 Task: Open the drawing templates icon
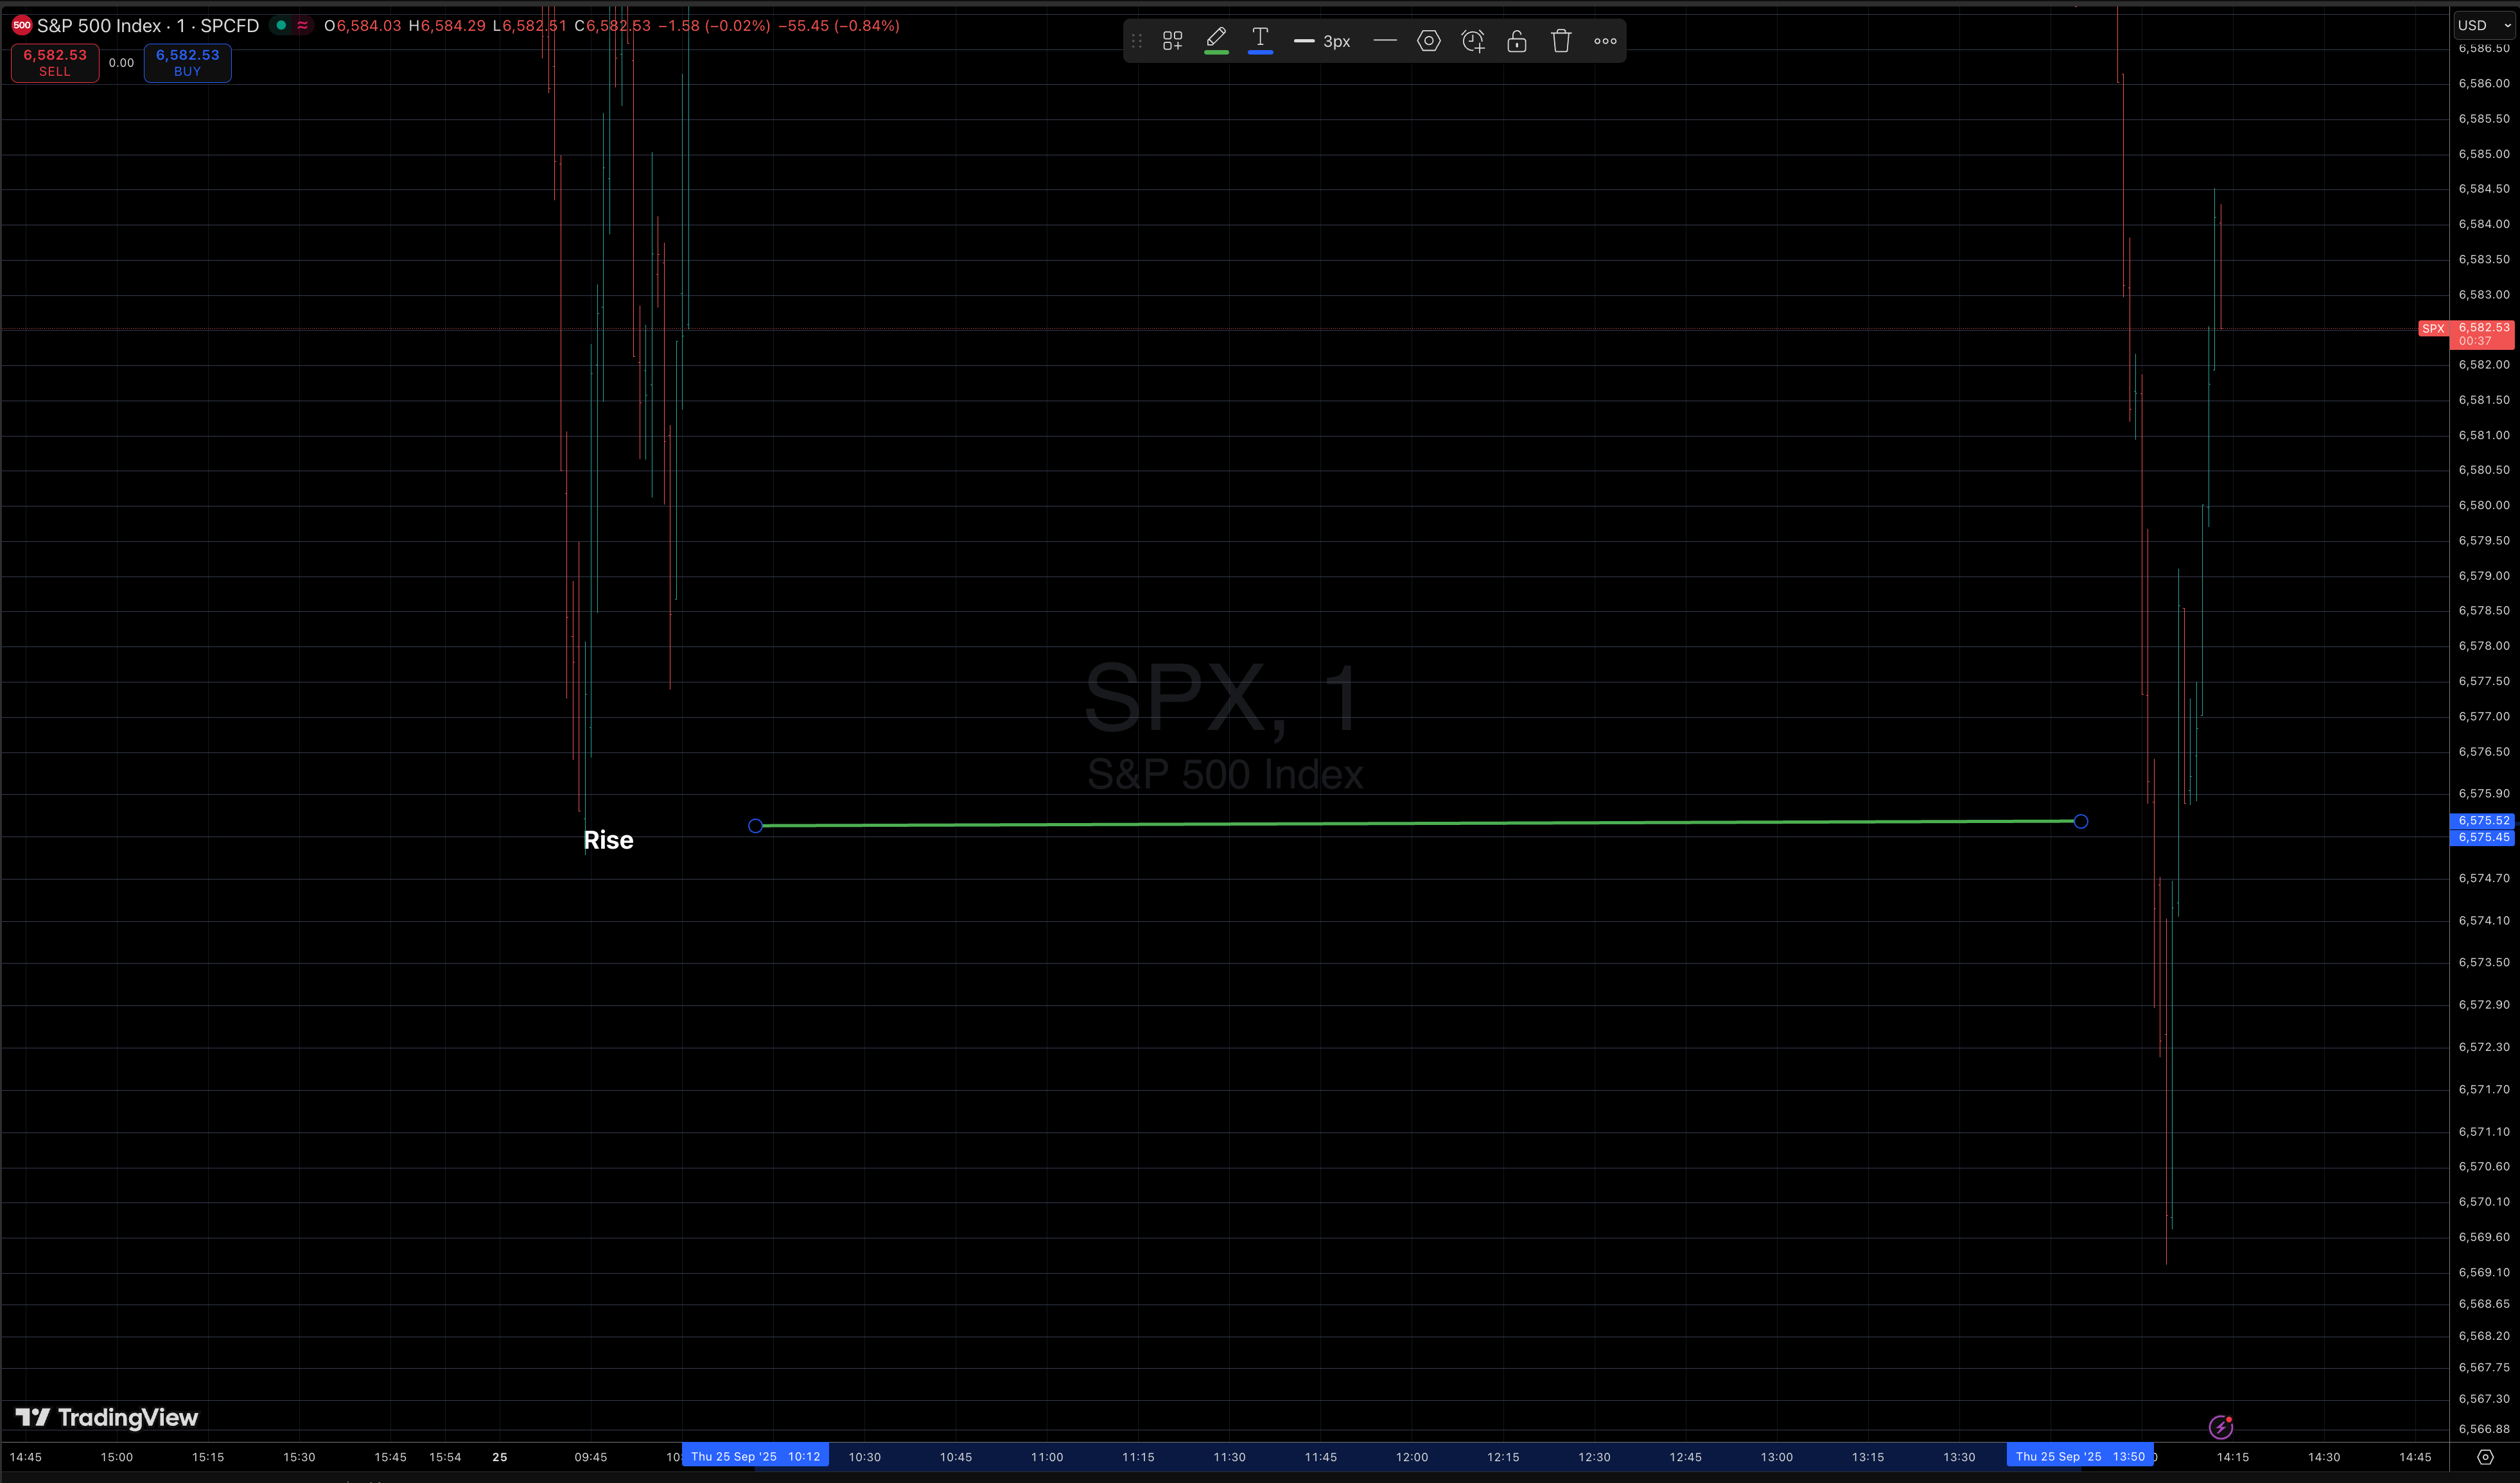[1172, 41]
